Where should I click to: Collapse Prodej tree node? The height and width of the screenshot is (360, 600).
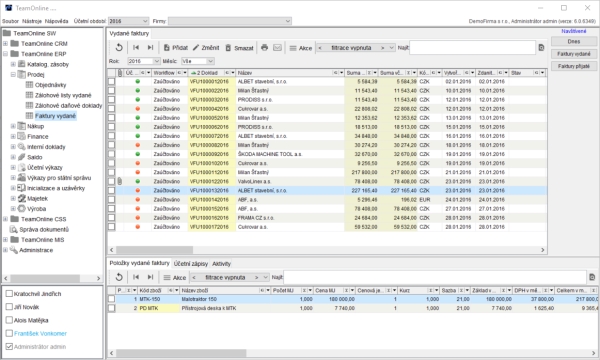point(13,75)
